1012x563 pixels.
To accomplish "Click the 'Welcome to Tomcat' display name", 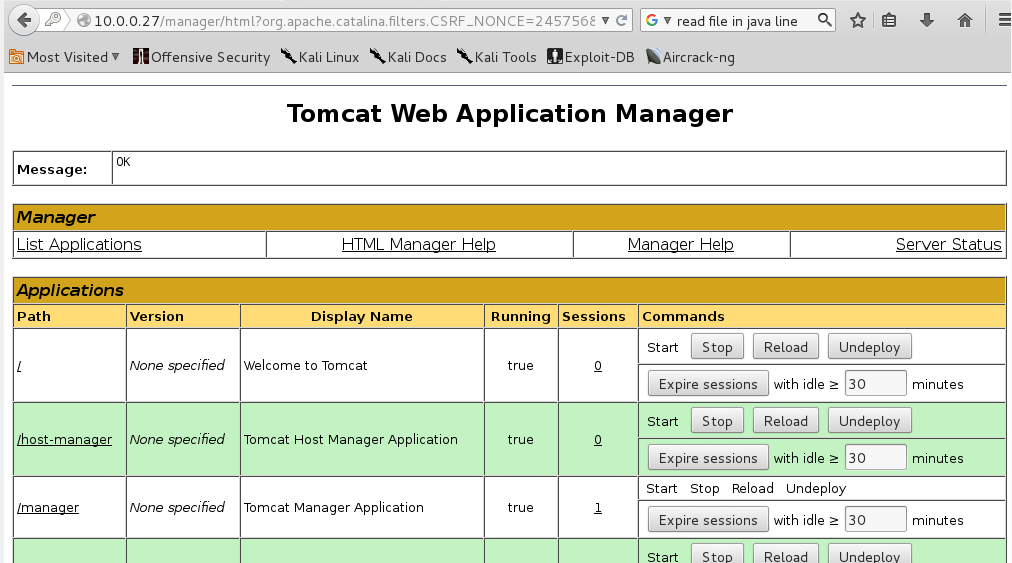I will coord(305,365).
